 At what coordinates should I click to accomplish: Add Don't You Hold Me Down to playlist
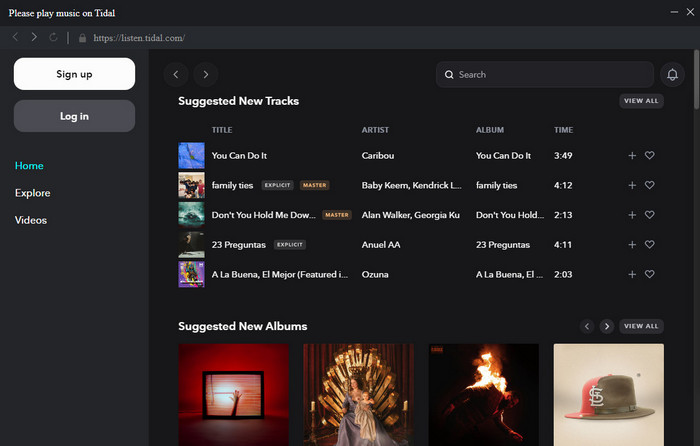(x=632, y=215)
